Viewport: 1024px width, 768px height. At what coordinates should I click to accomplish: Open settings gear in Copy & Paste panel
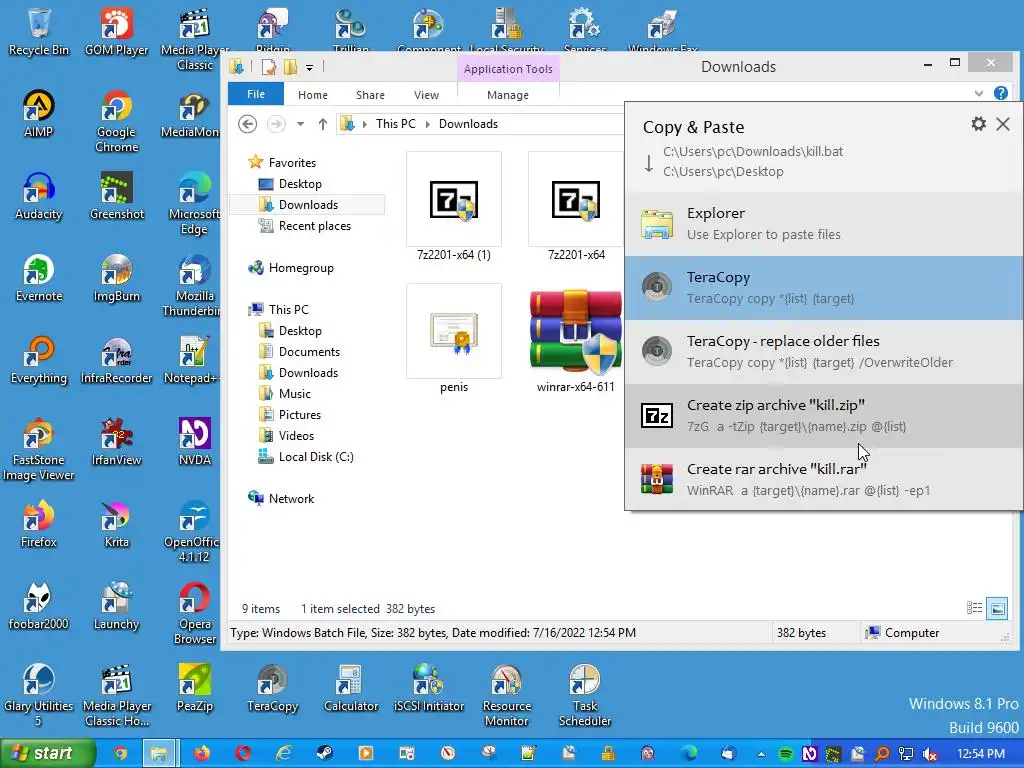pos(978,124)
